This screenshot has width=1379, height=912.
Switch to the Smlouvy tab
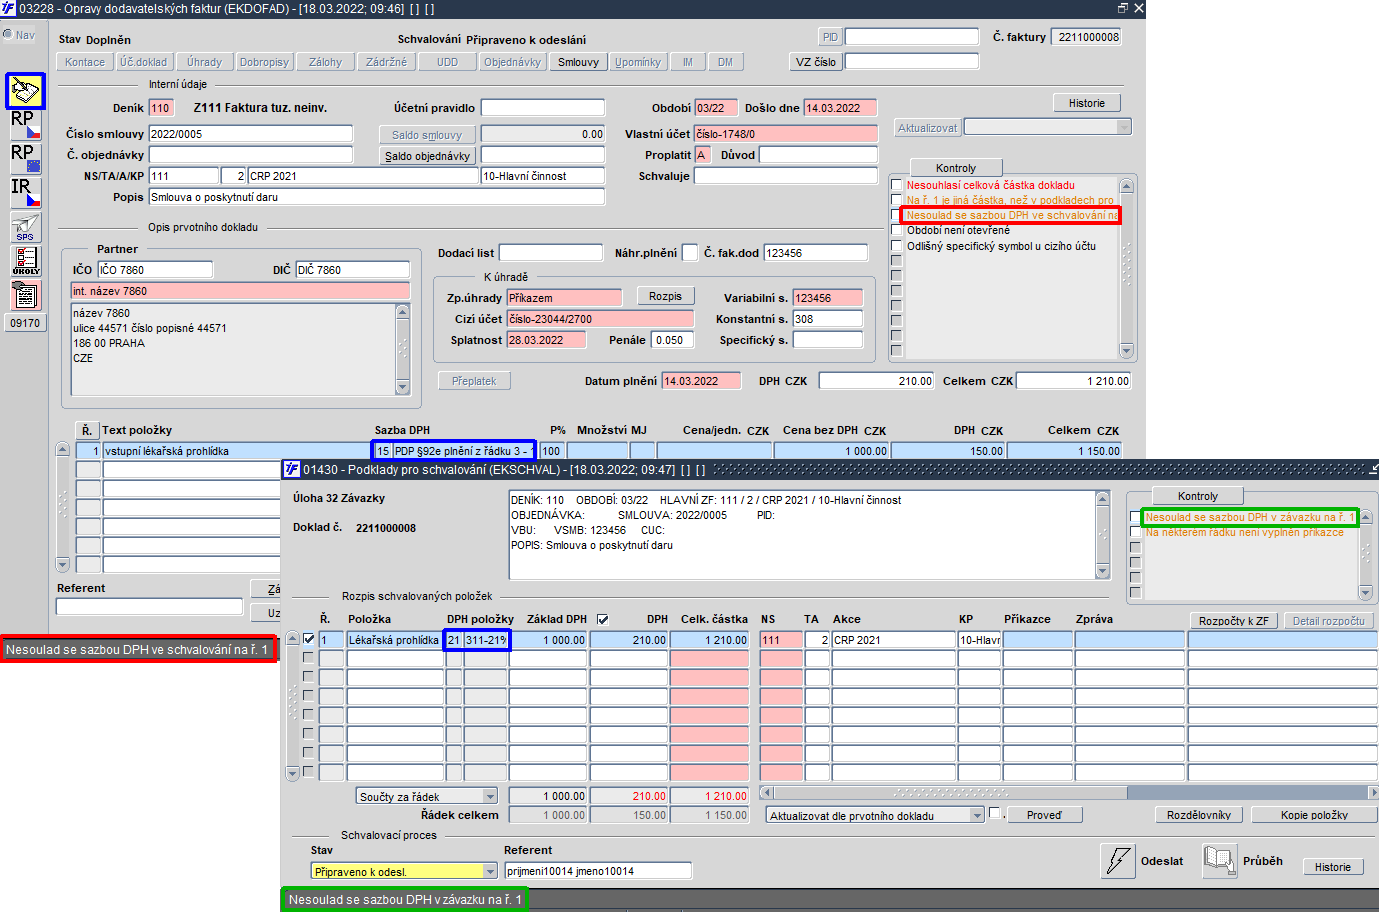578,62
